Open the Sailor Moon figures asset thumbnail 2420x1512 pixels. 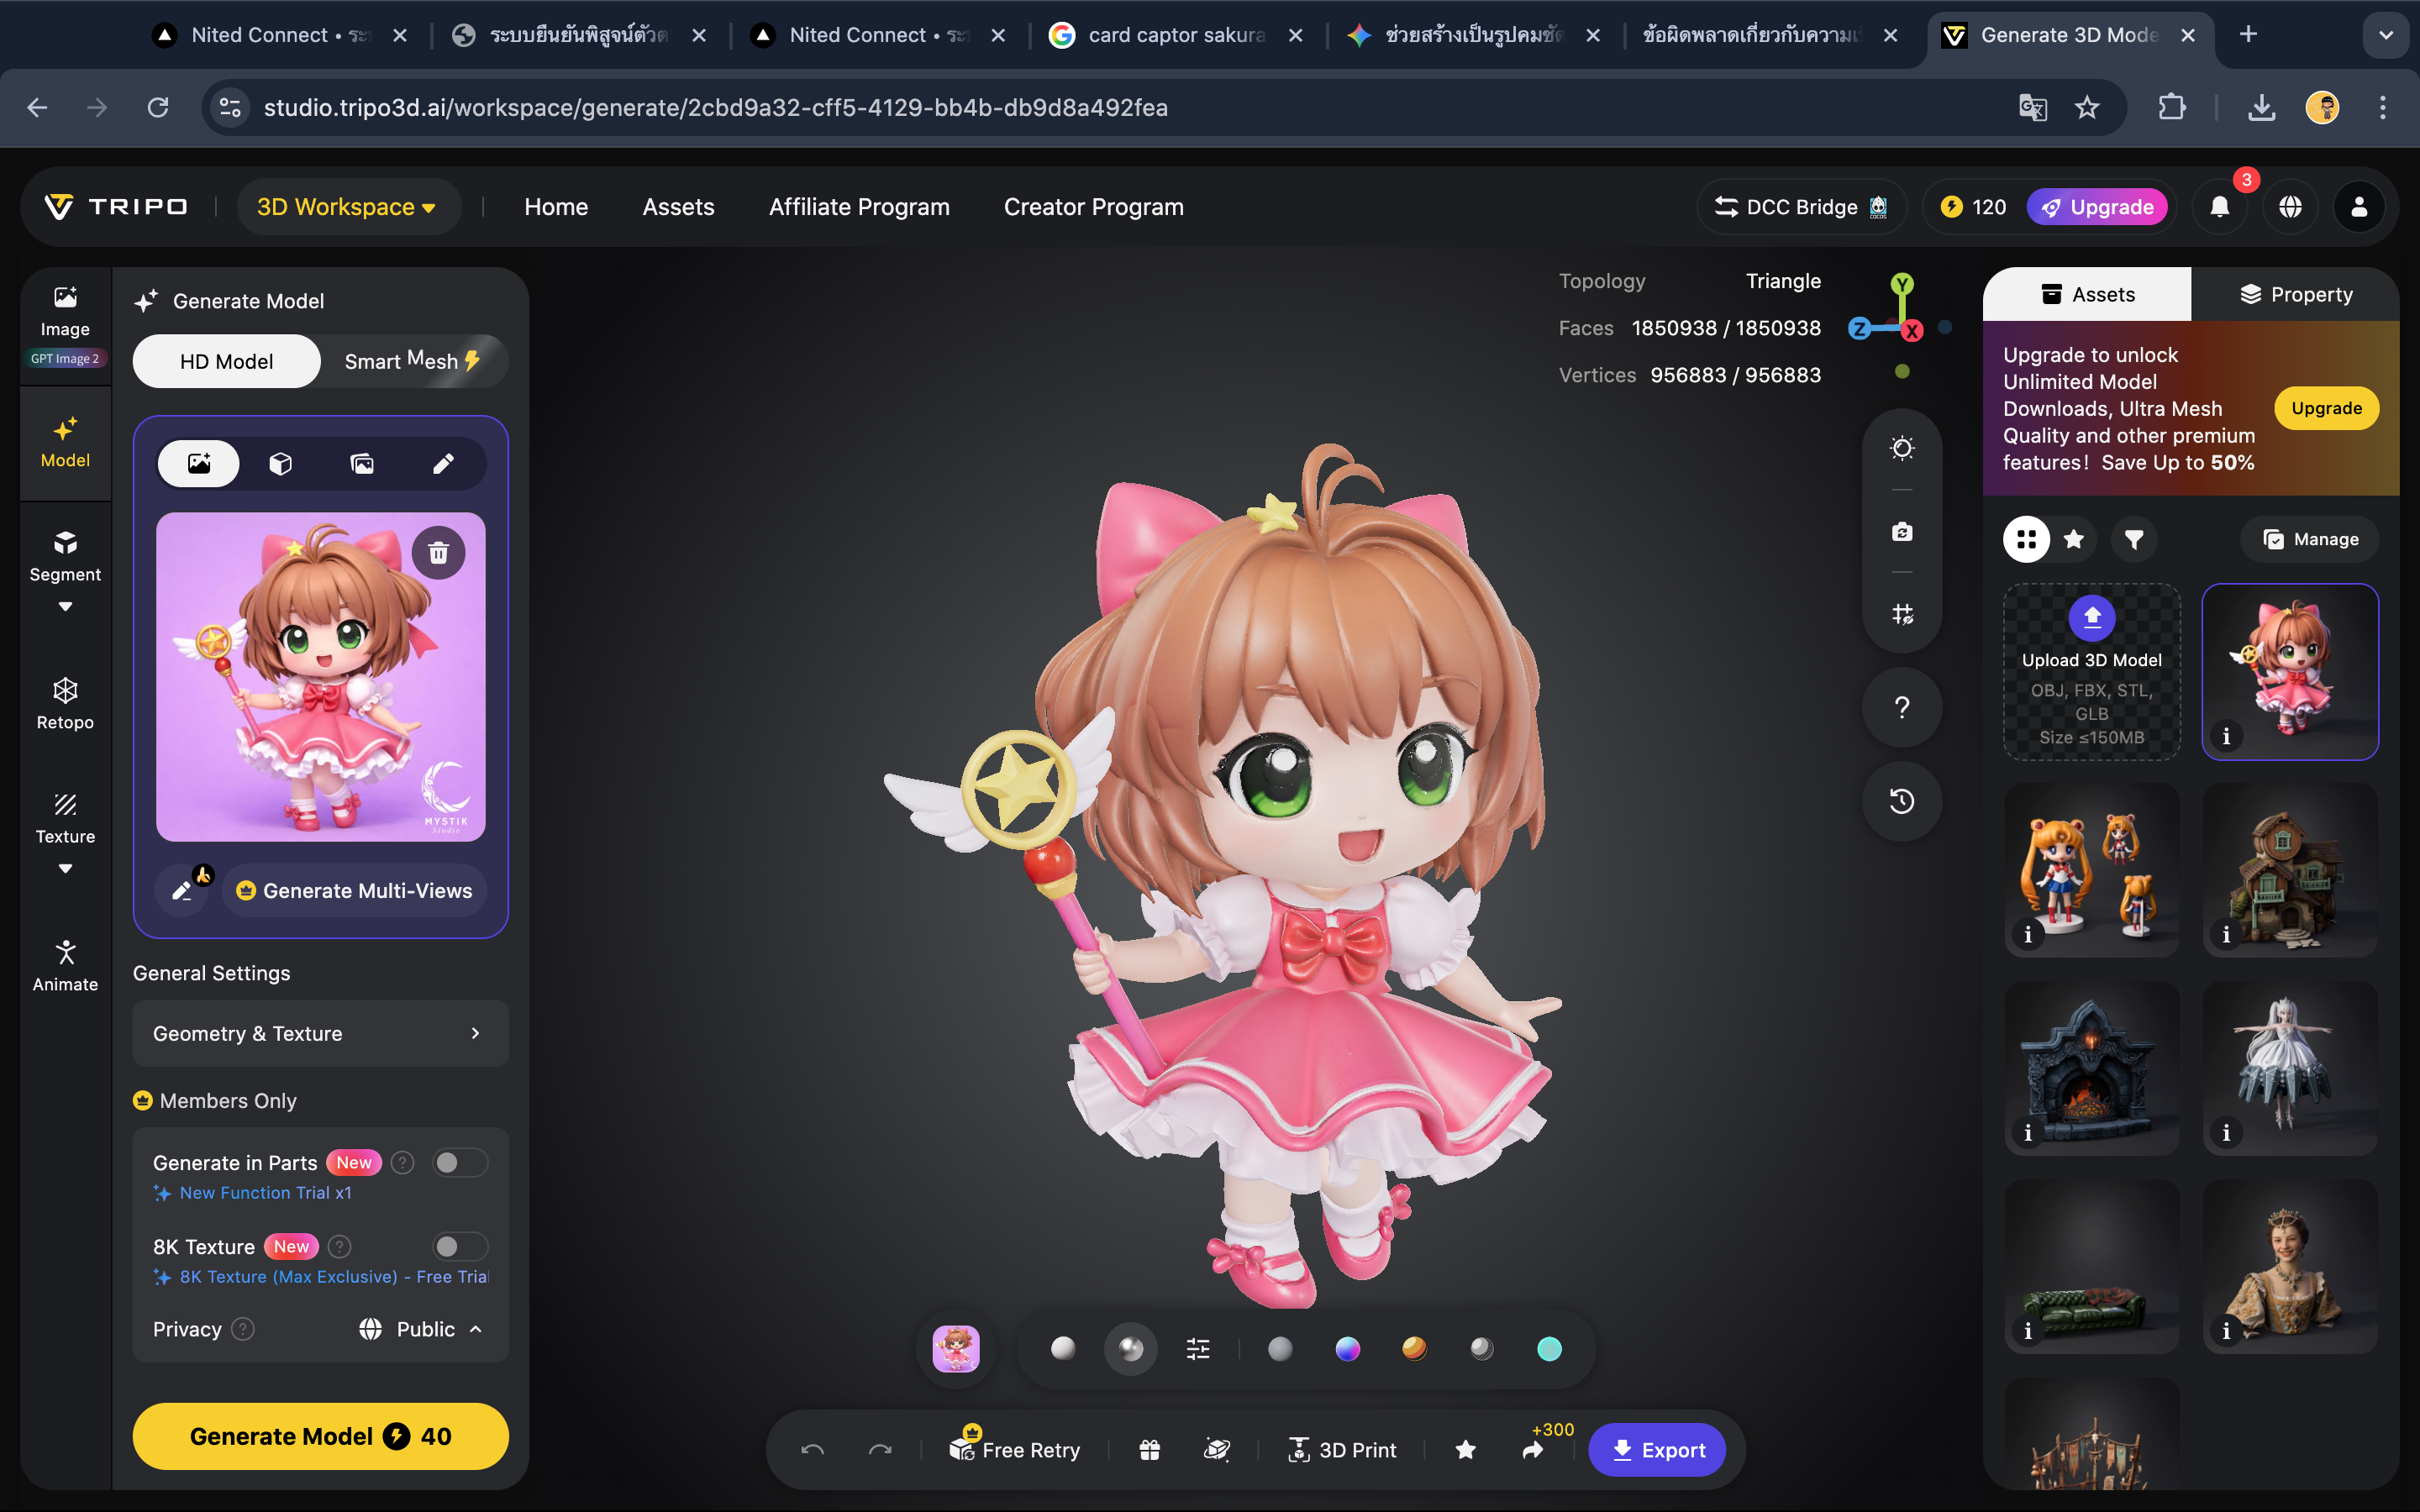pyautogui.click(x=2092, y=870)
